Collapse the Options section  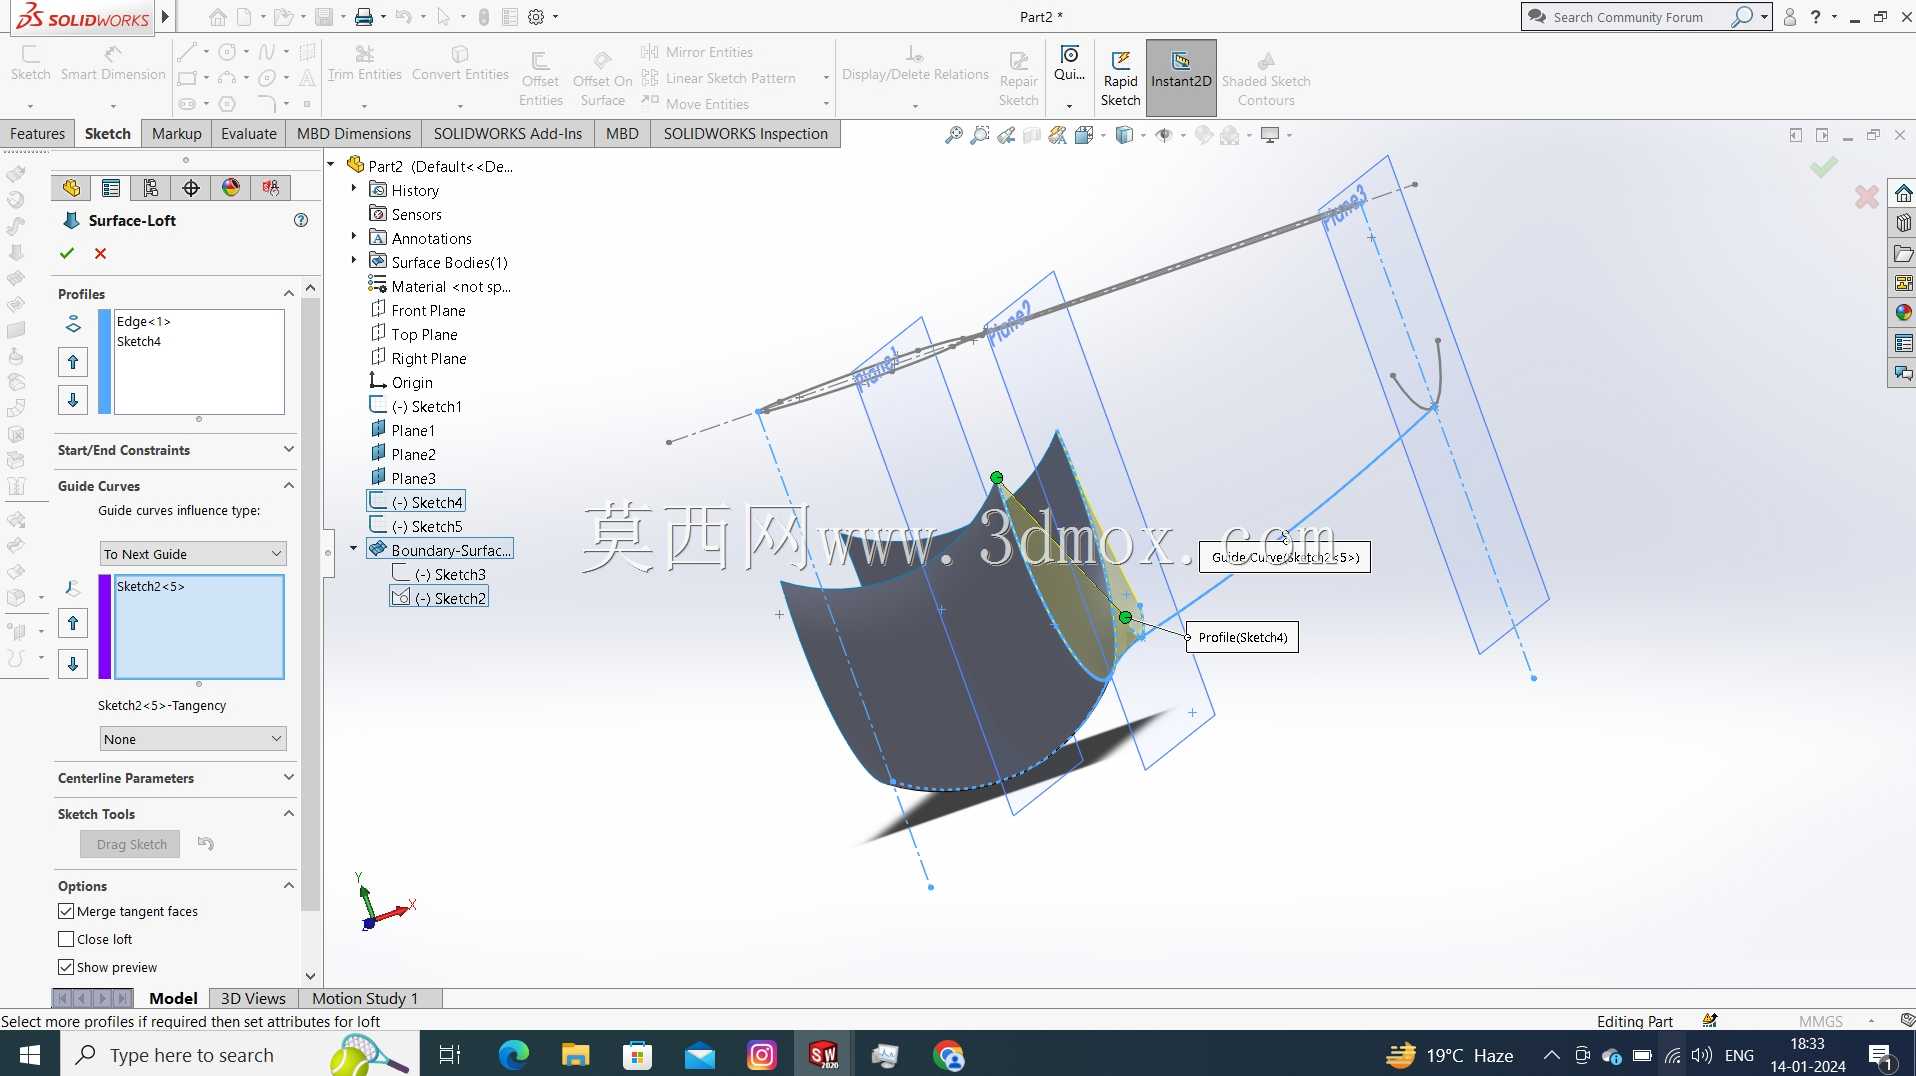point(289,886)
